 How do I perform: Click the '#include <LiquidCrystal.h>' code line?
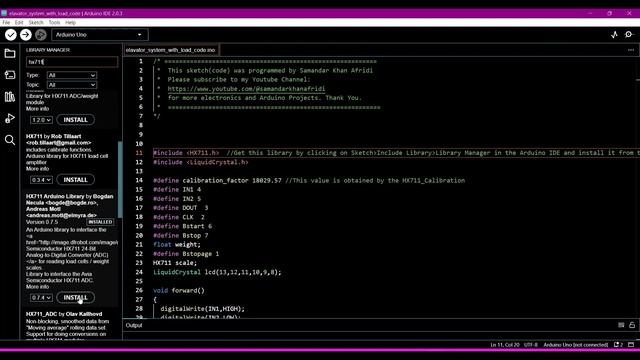pyautogui.click(x=201, y=162)
